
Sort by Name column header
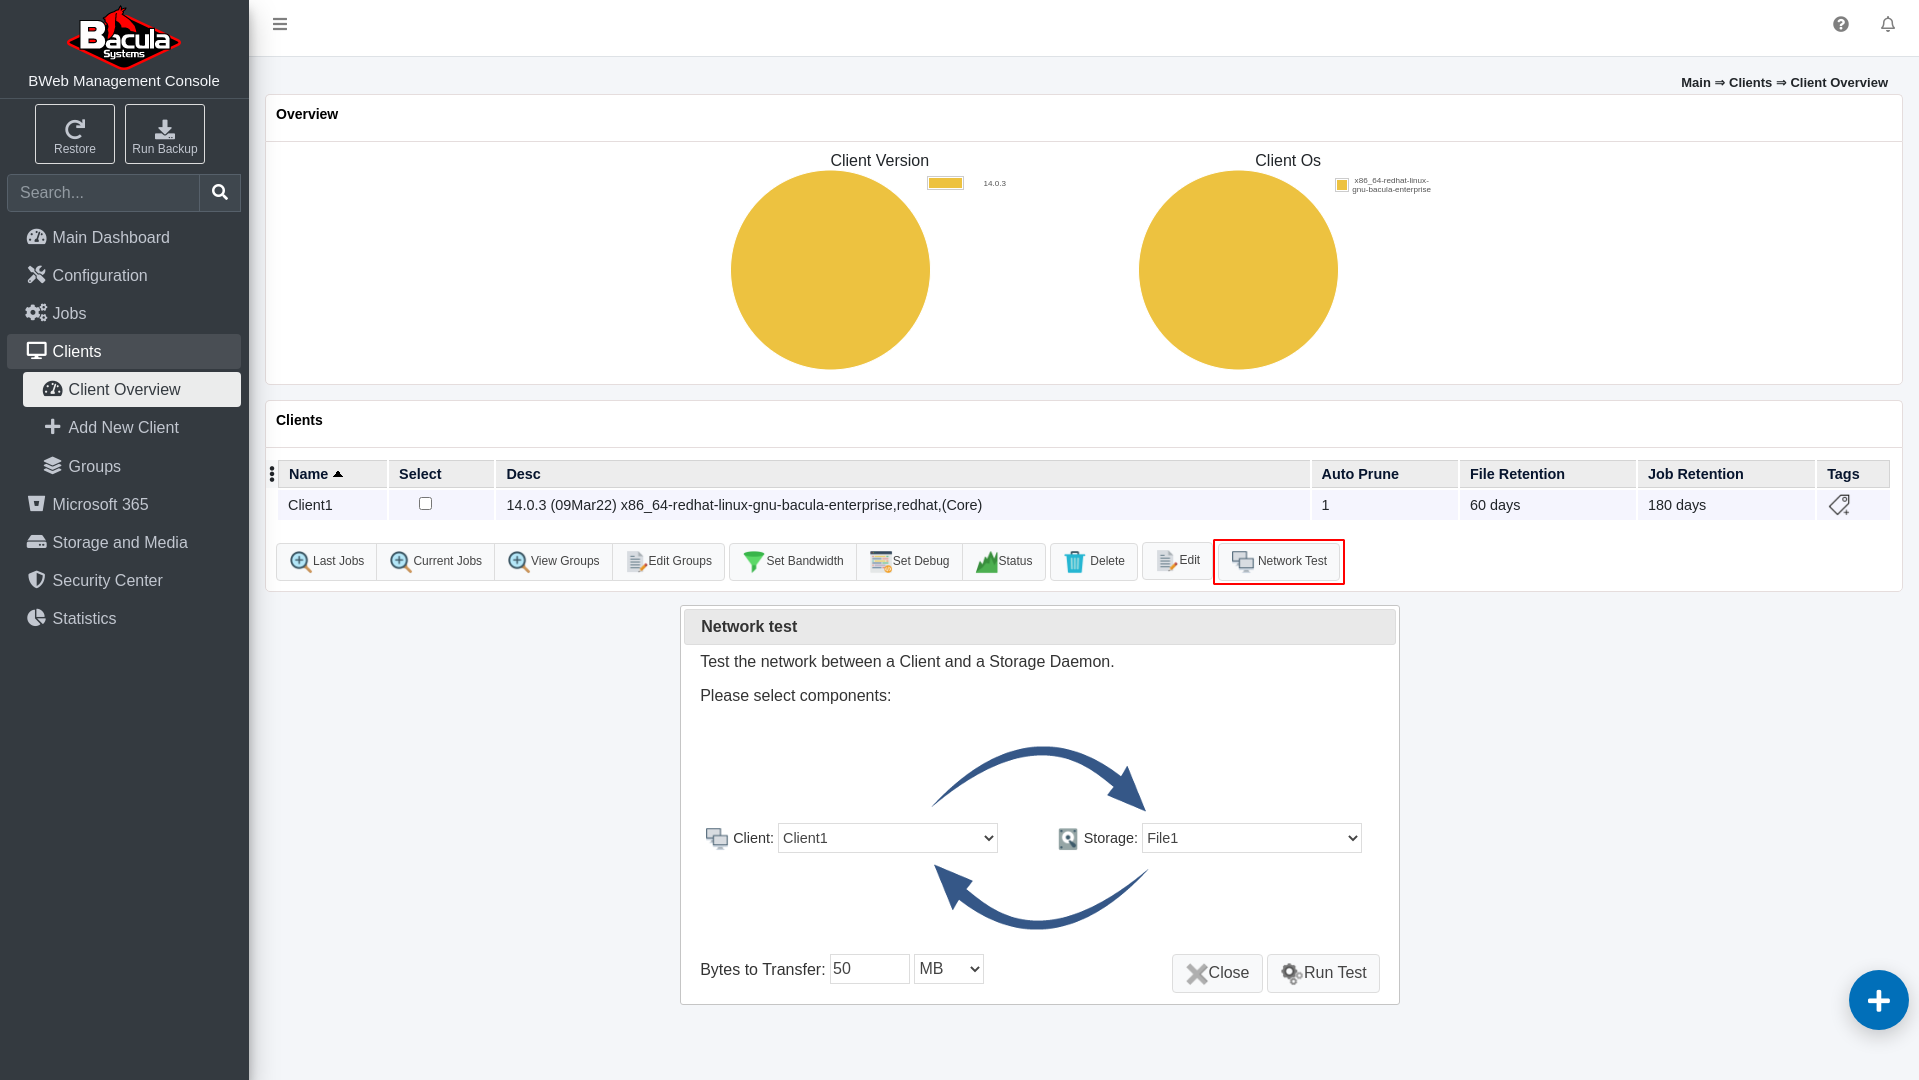(x=332, y=474)
